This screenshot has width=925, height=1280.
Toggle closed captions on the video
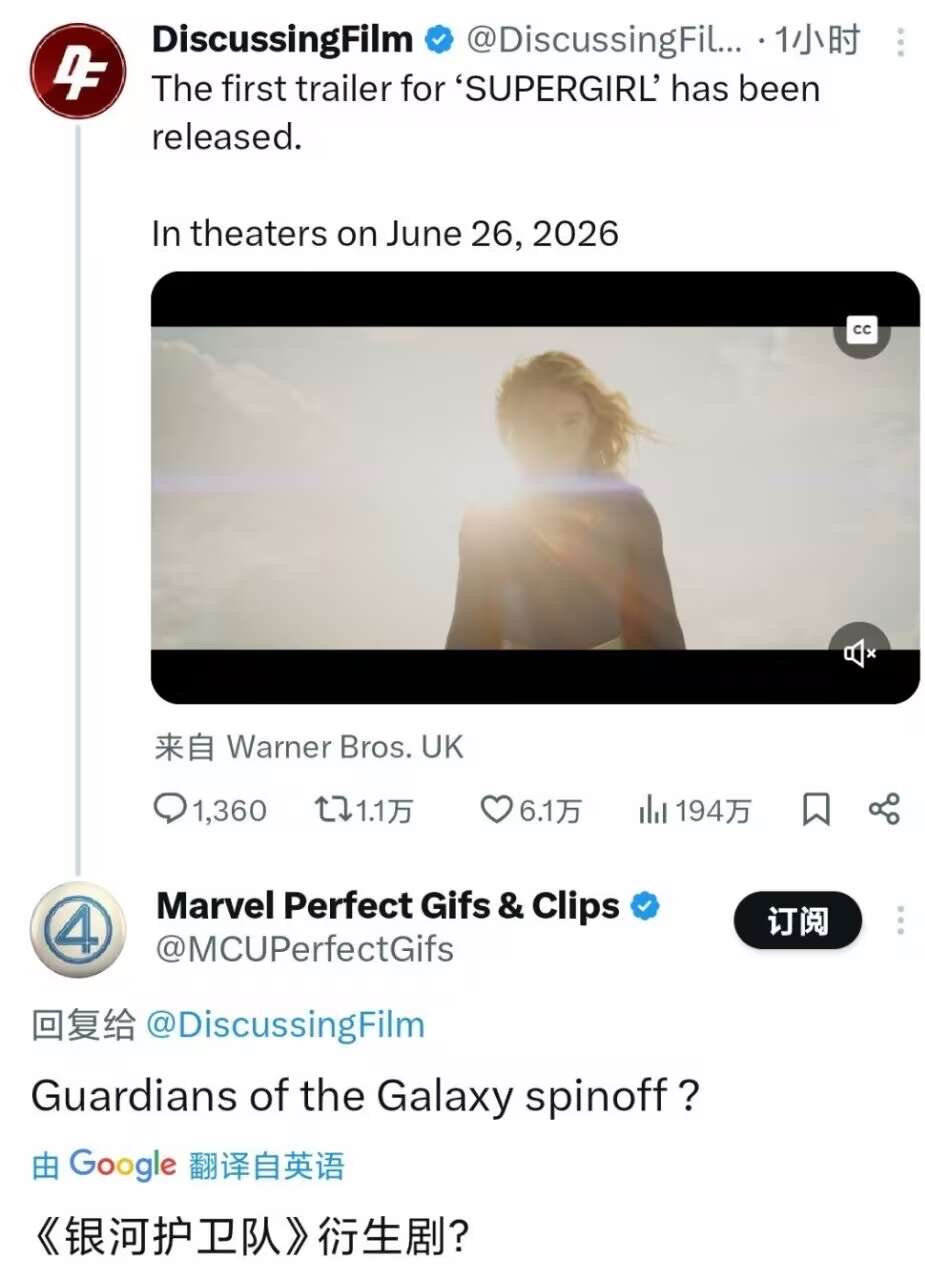pos(861,330)
